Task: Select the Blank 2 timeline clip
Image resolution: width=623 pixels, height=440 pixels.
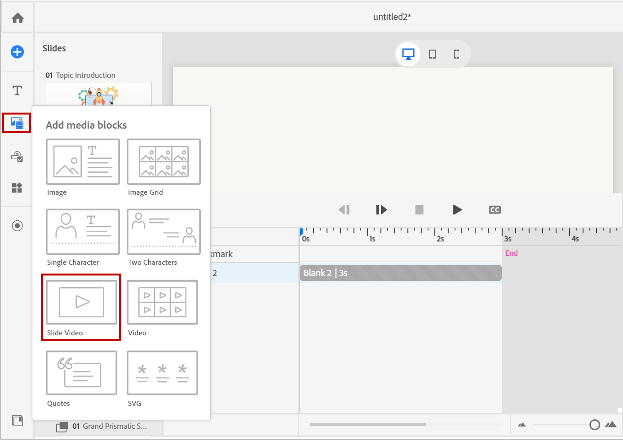Action: coord(400,274)
